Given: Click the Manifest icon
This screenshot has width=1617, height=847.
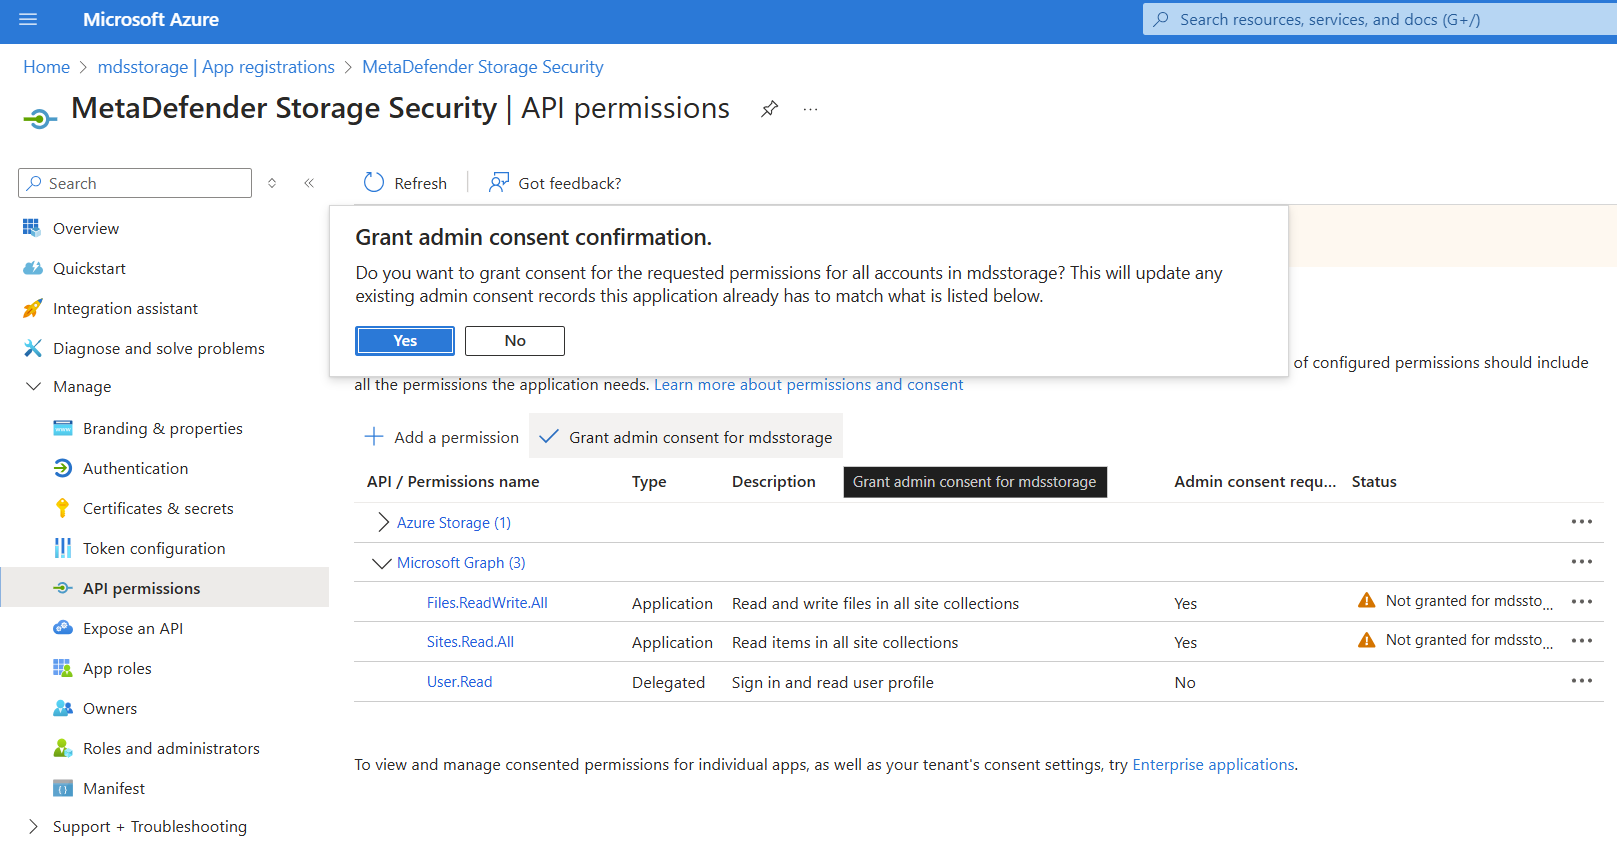Looking at the screenshot, I should [63, 788].
